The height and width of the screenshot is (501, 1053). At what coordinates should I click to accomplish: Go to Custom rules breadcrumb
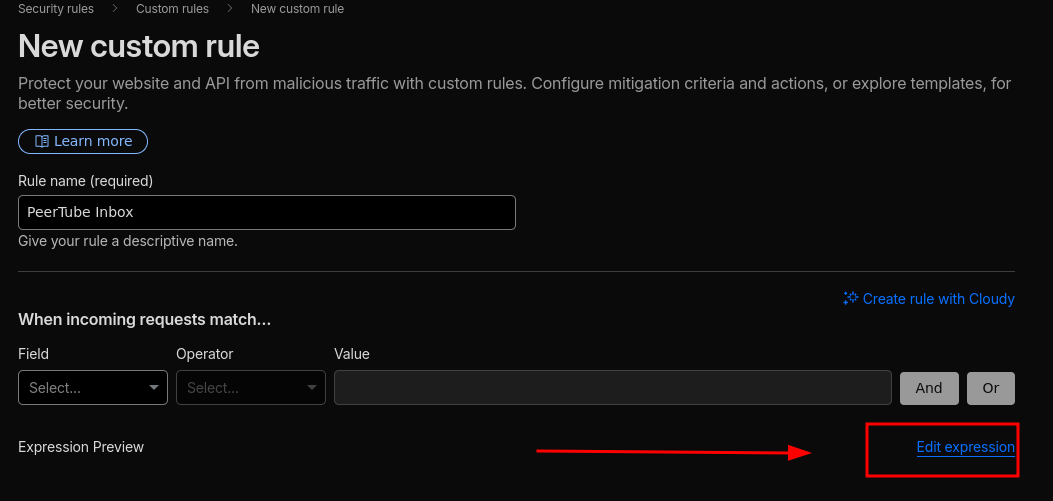click(172, 9)
